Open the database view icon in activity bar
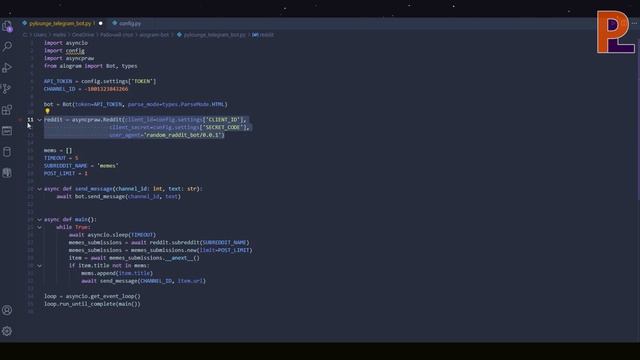The height and width of the screenshot is (360, 640). [x=7, y=152]
